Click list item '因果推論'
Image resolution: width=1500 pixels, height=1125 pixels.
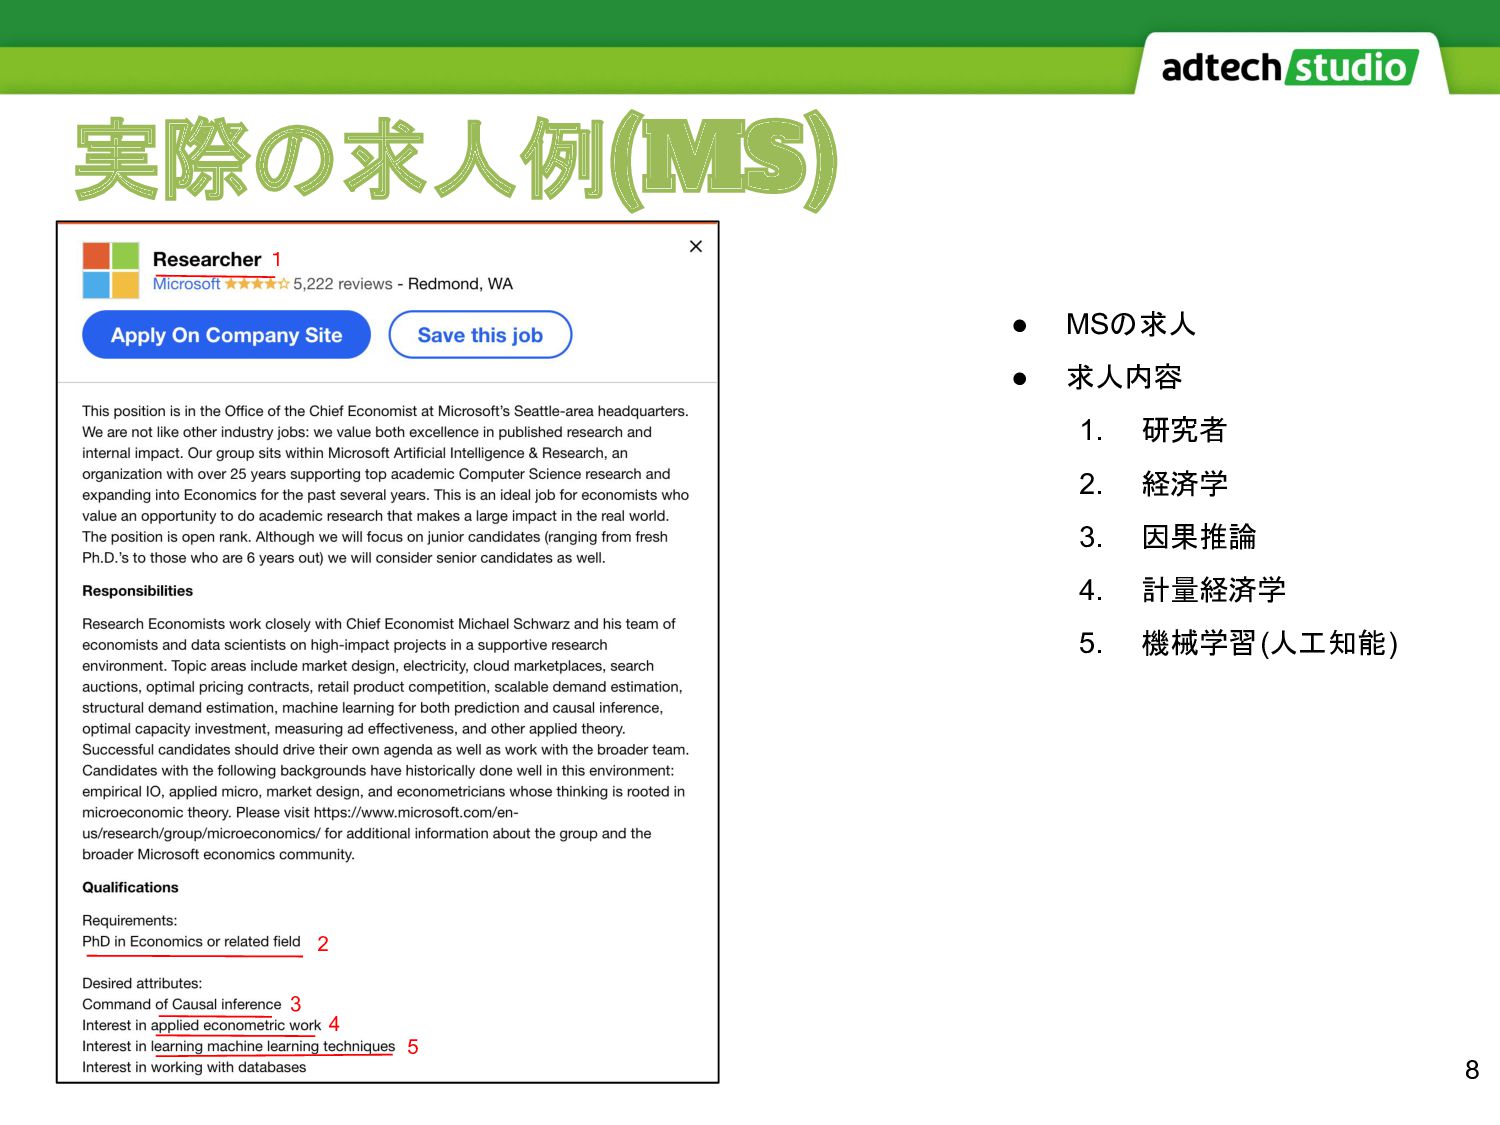tap(1199, 537)
